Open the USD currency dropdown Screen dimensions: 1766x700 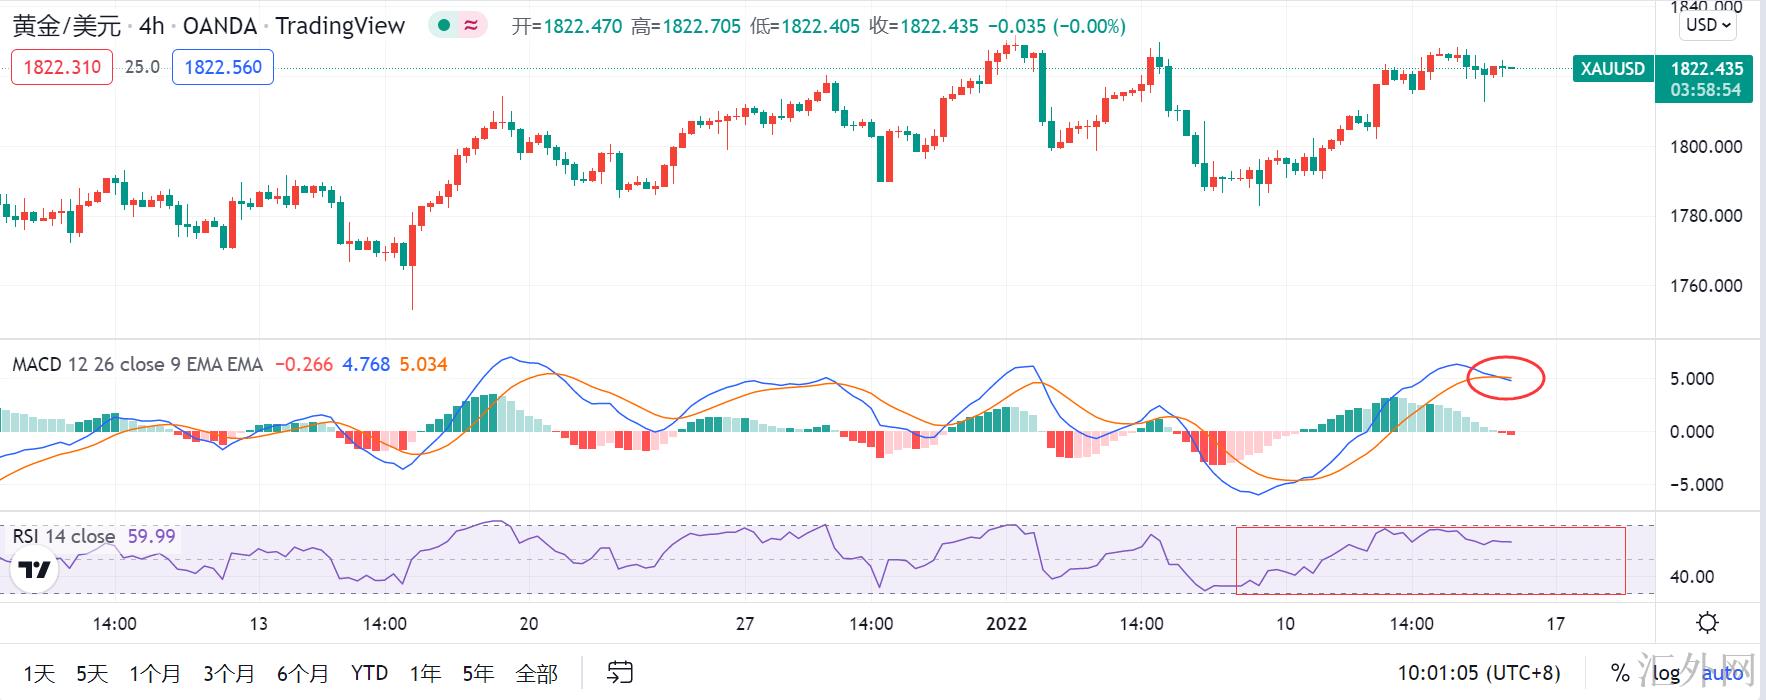click(1709, 25)
